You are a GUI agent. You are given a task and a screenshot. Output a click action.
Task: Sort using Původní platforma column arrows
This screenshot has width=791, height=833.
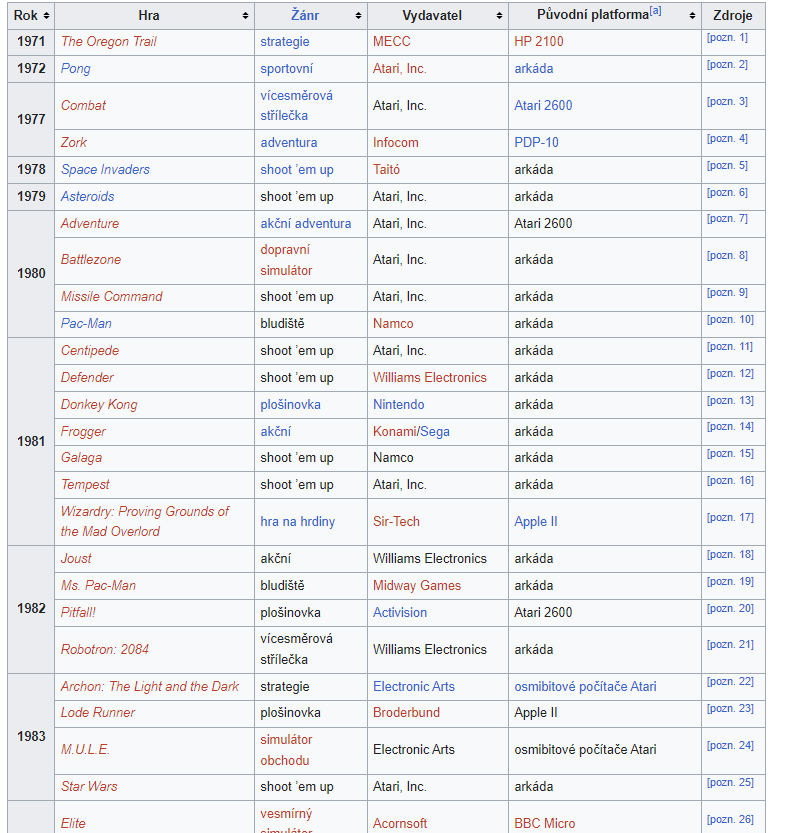692,16
